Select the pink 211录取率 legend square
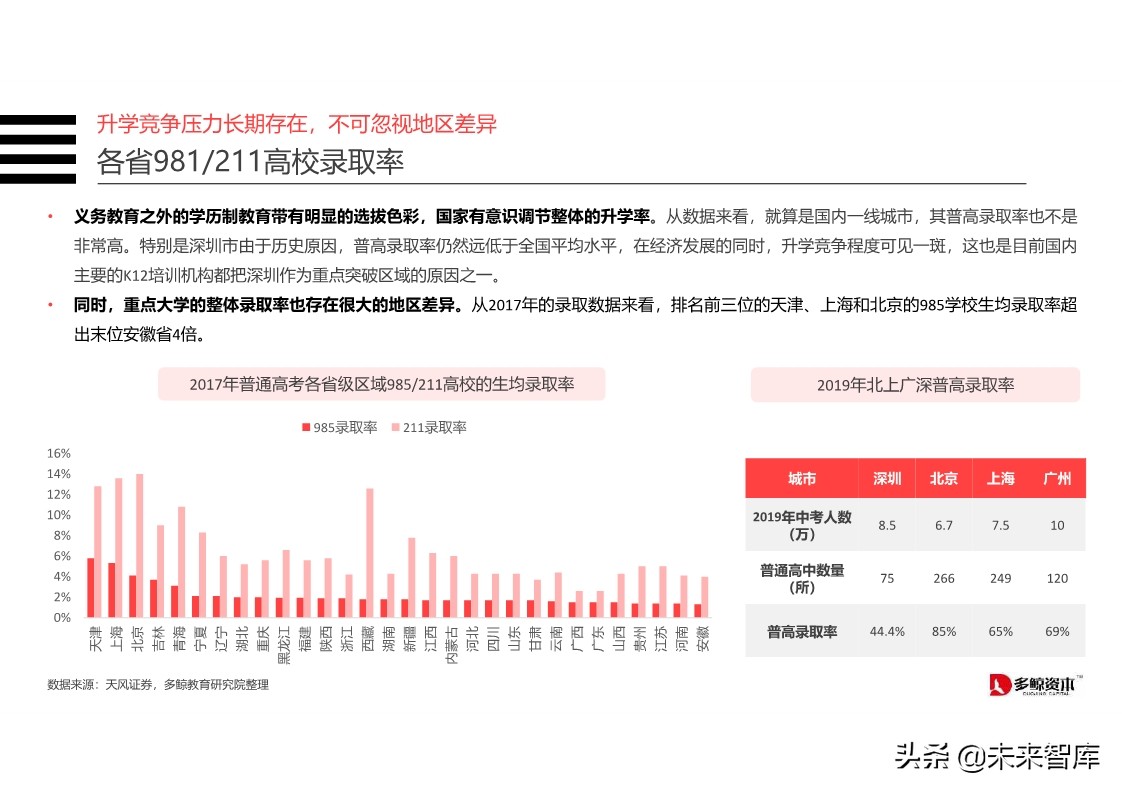This screenshot has height=793, width=1122. click(x=394, y=427)
